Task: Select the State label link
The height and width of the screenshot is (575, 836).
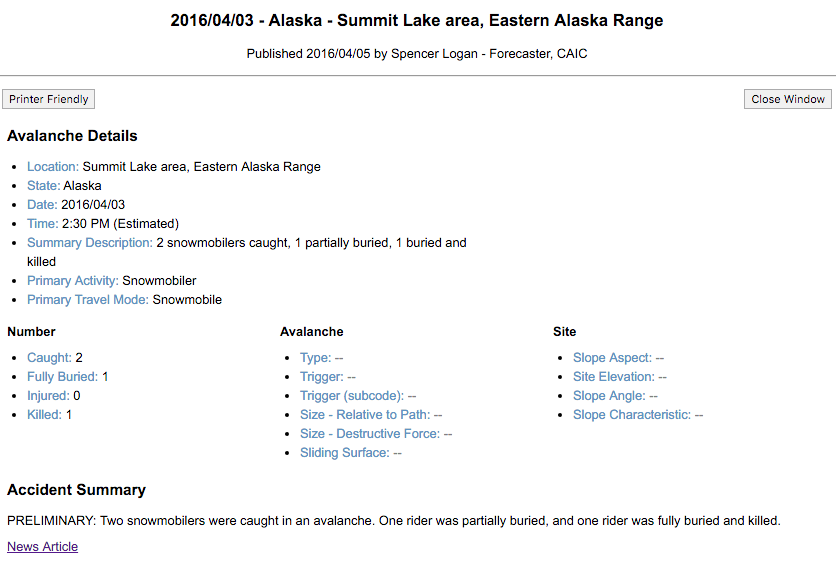Action: [44, 186]
